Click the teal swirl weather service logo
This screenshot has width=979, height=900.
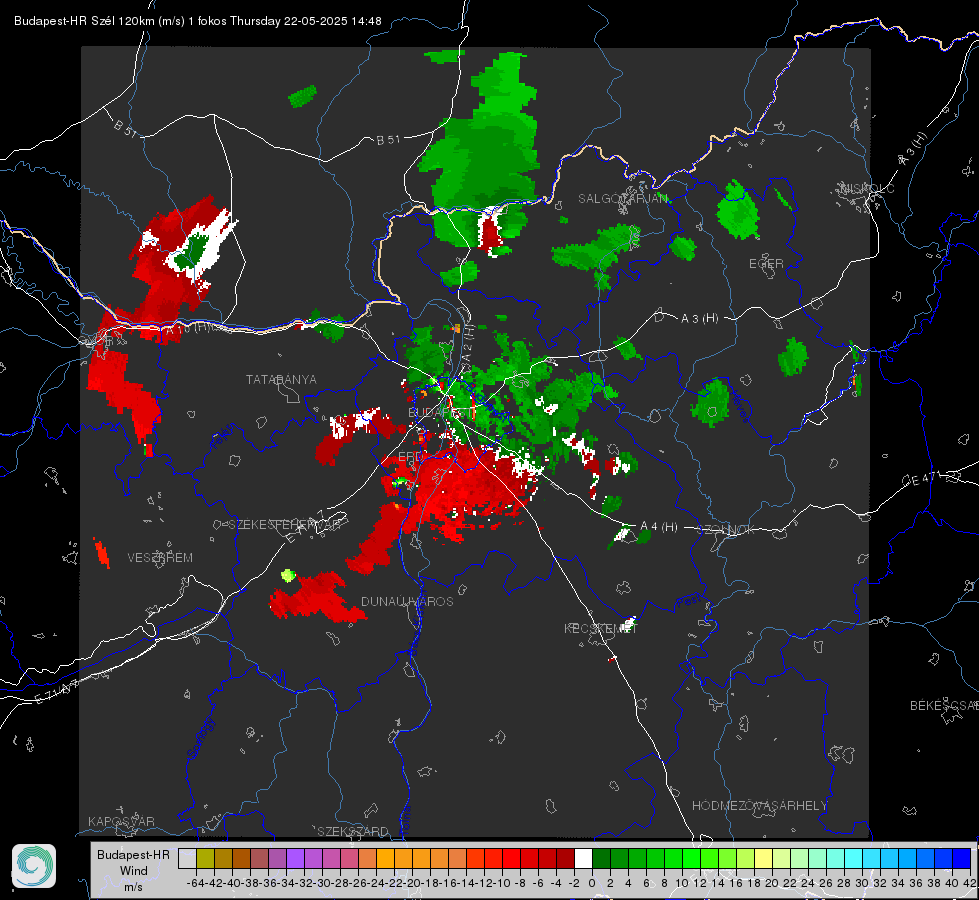(x=34, y=866)
